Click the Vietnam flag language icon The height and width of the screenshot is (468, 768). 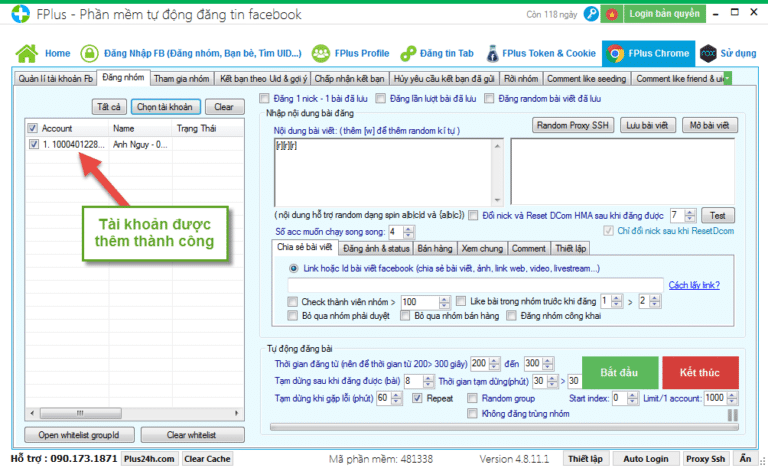pyautogui.click(x=612, y=14)
